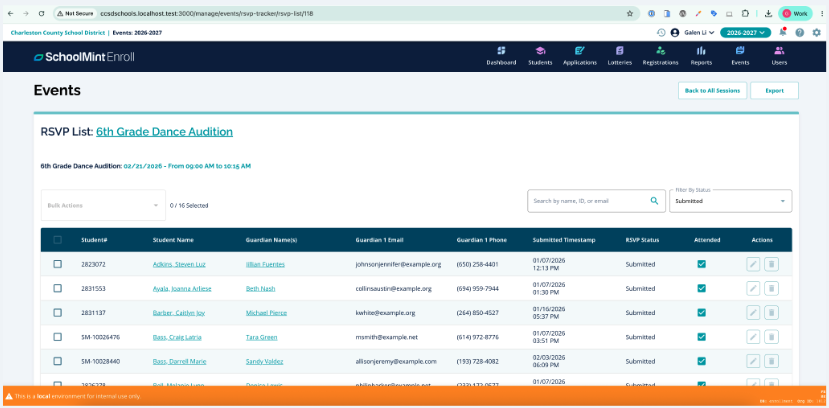Delete RSVP for Bass, Darrell Marie

pyautogui.click(x=771, y=361)
